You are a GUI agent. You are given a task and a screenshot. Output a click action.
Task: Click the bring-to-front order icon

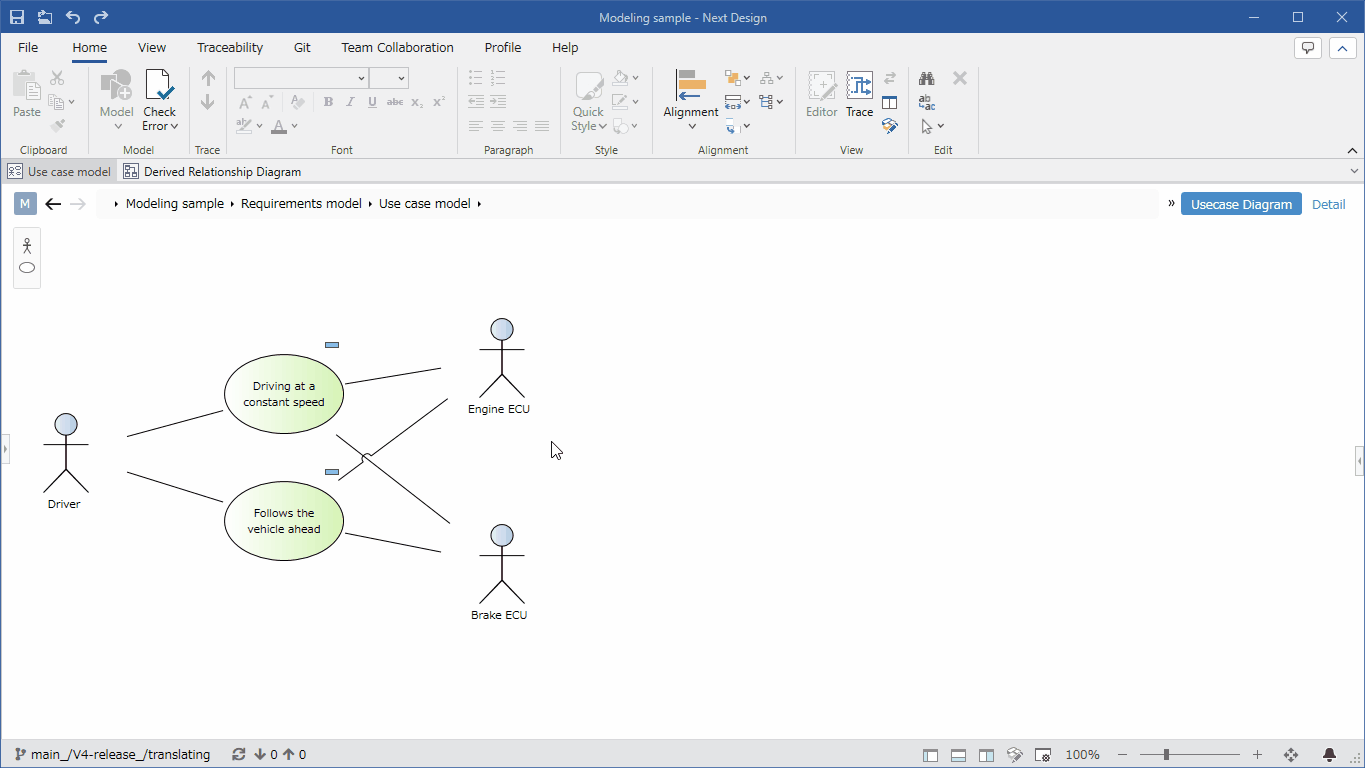732,78
